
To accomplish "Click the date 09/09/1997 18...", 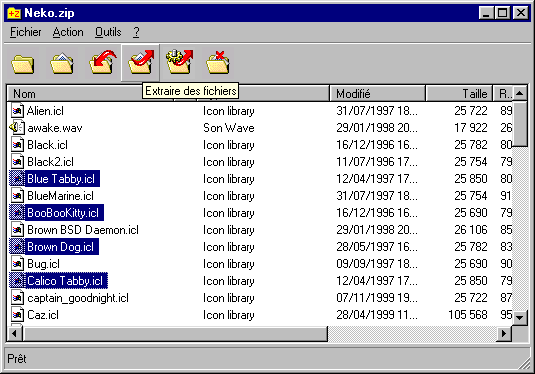I will (x=377, y=264).
